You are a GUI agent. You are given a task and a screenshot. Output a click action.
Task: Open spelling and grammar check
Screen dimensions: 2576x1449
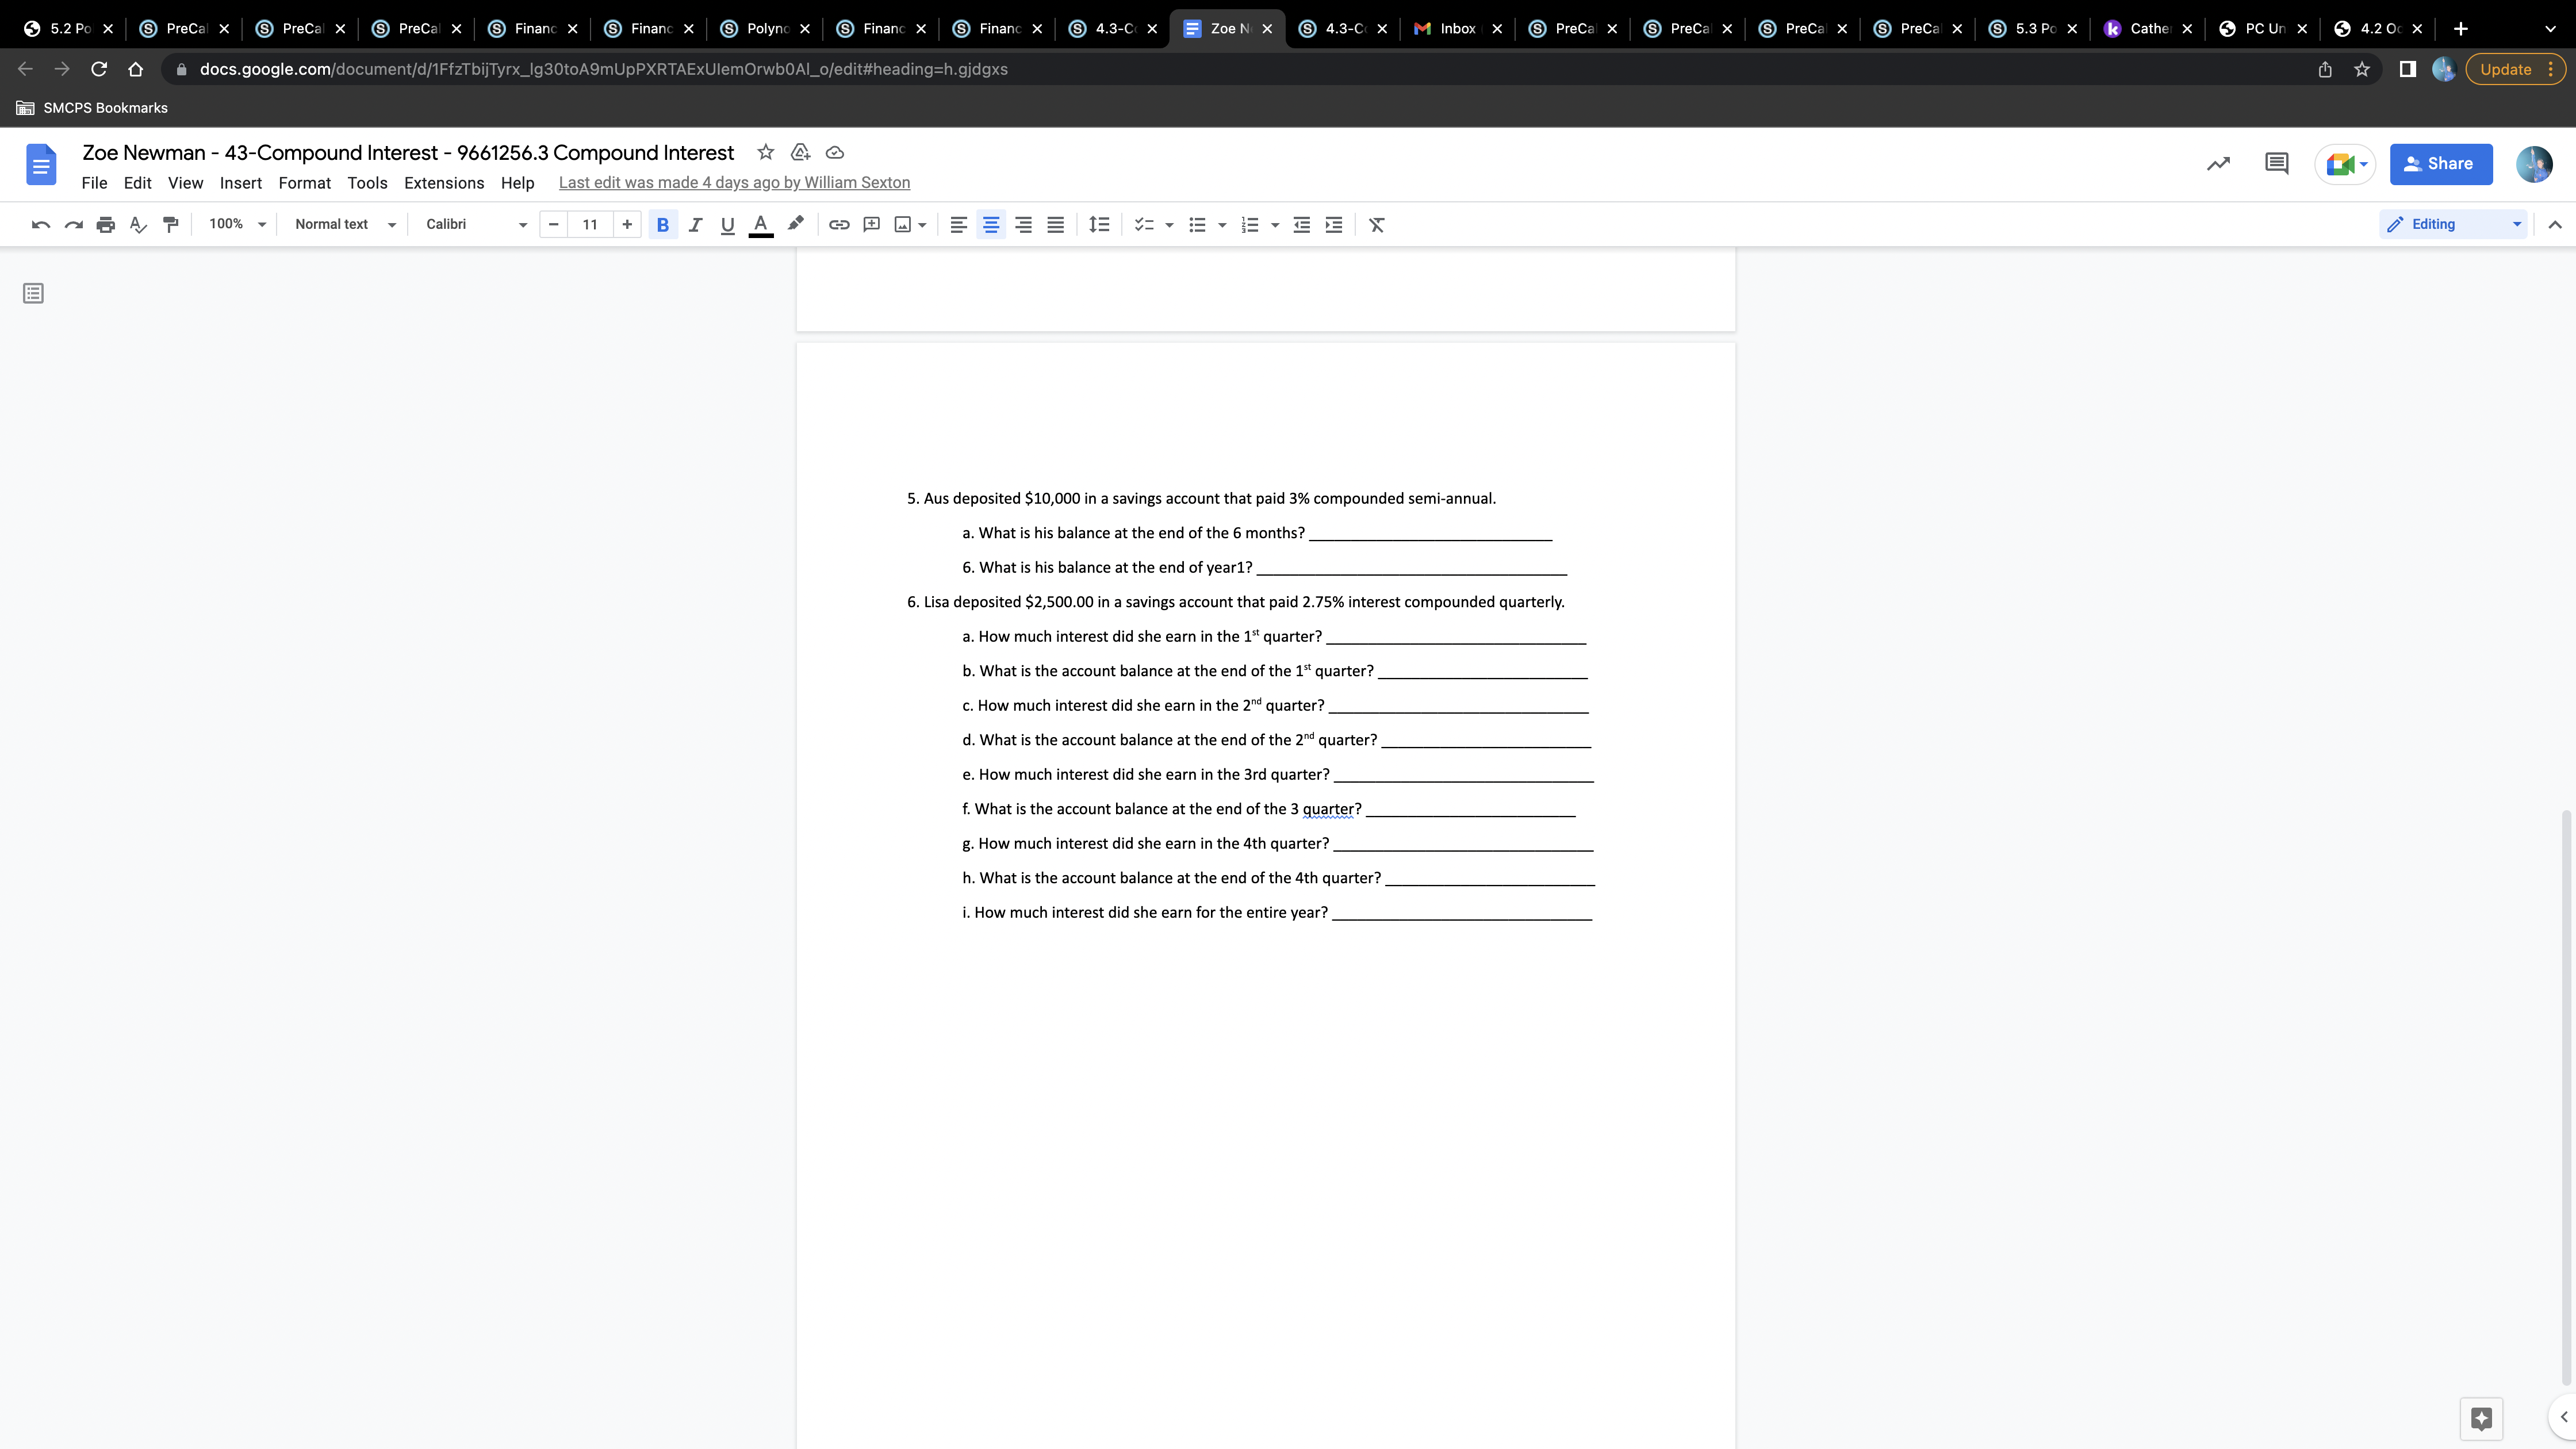pos(138,224)
